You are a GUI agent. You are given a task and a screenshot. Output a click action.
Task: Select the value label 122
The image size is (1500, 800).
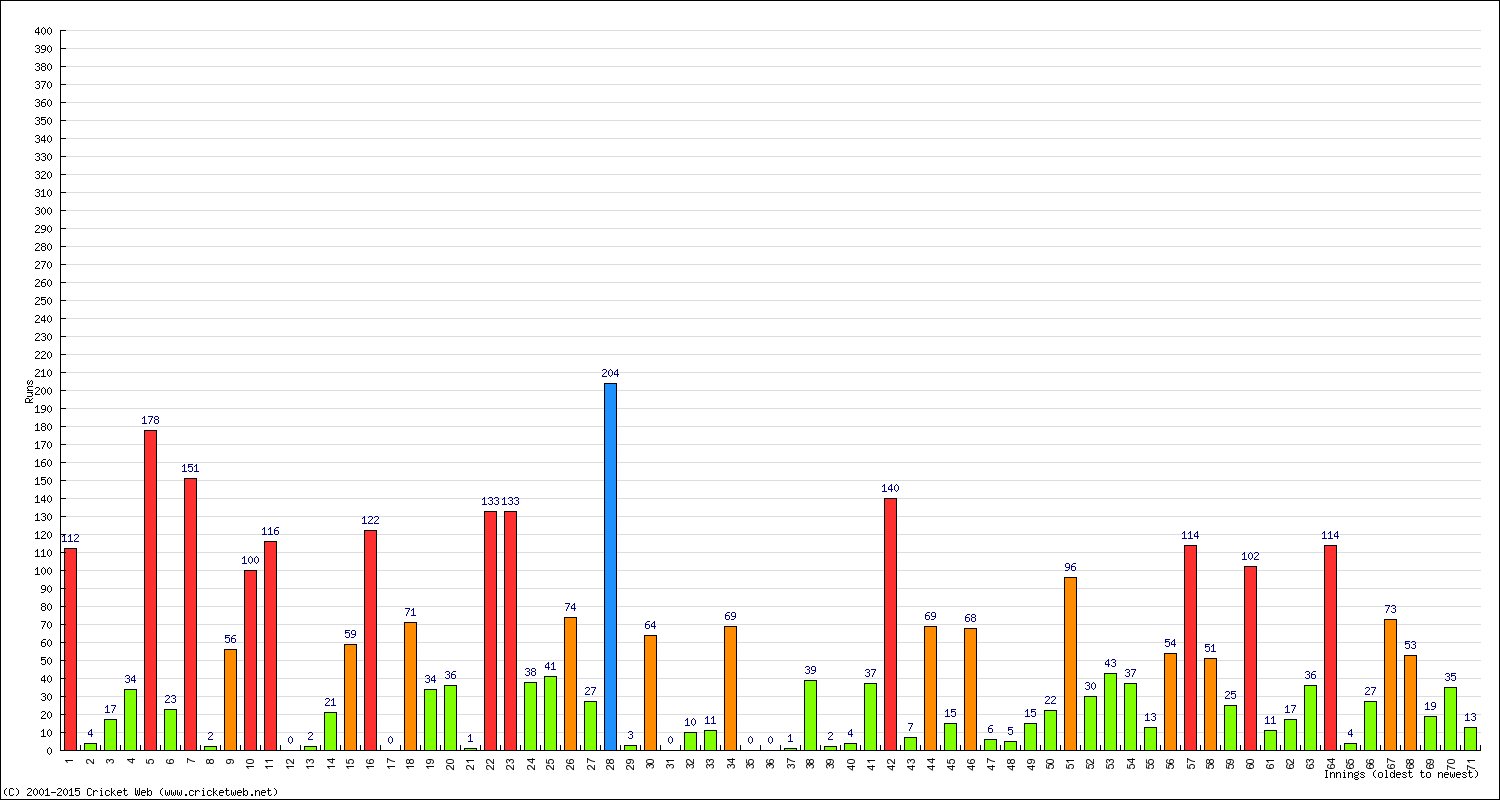click(x=370, y=520)
